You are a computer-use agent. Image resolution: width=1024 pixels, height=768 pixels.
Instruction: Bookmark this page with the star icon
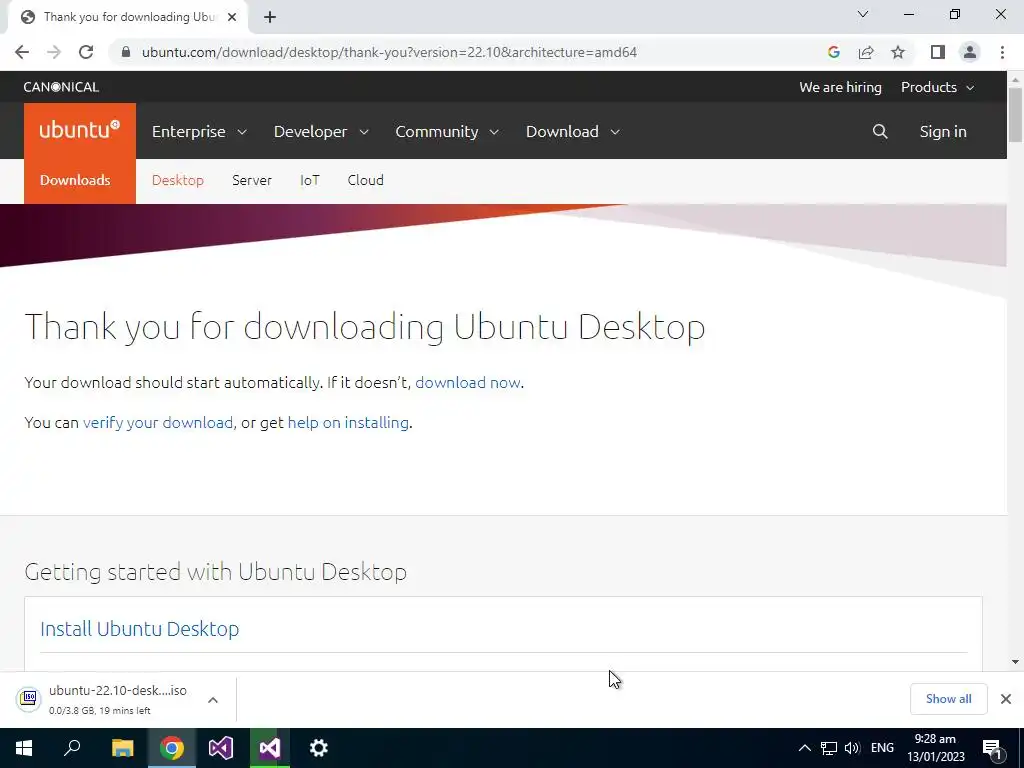(x=898, y=52)
